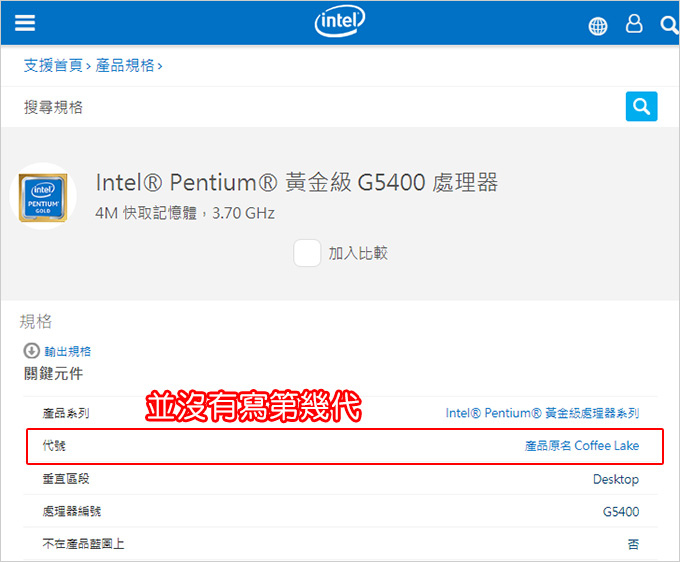Click the blue search specs button
Screen dimensions: 680x562
coord(641,106)
